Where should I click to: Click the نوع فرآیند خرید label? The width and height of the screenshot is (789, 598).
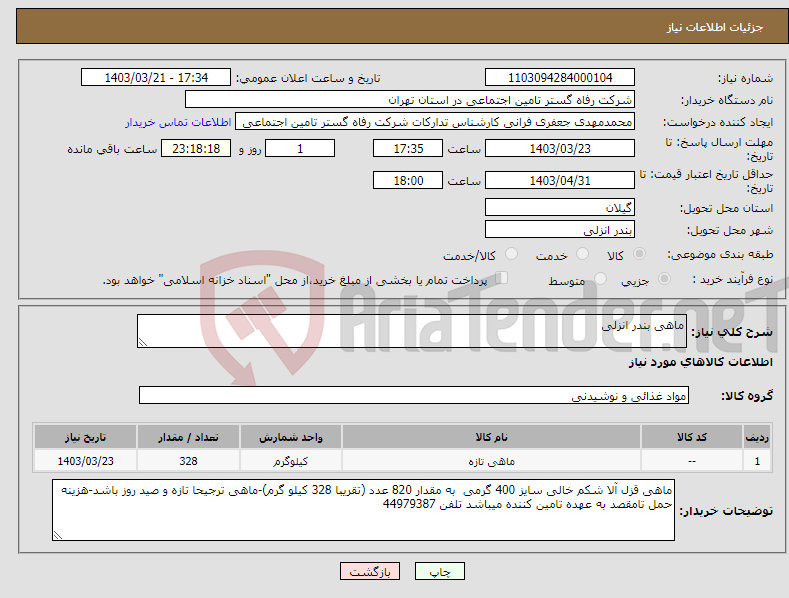733,279
